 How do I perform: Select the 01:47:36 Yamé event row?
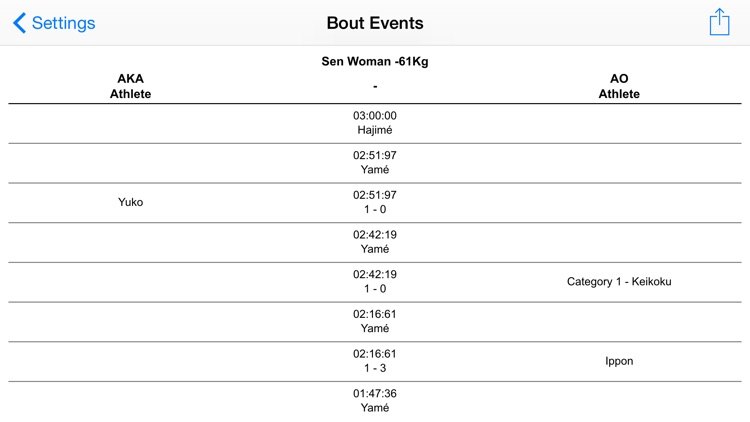pos(375,401)
